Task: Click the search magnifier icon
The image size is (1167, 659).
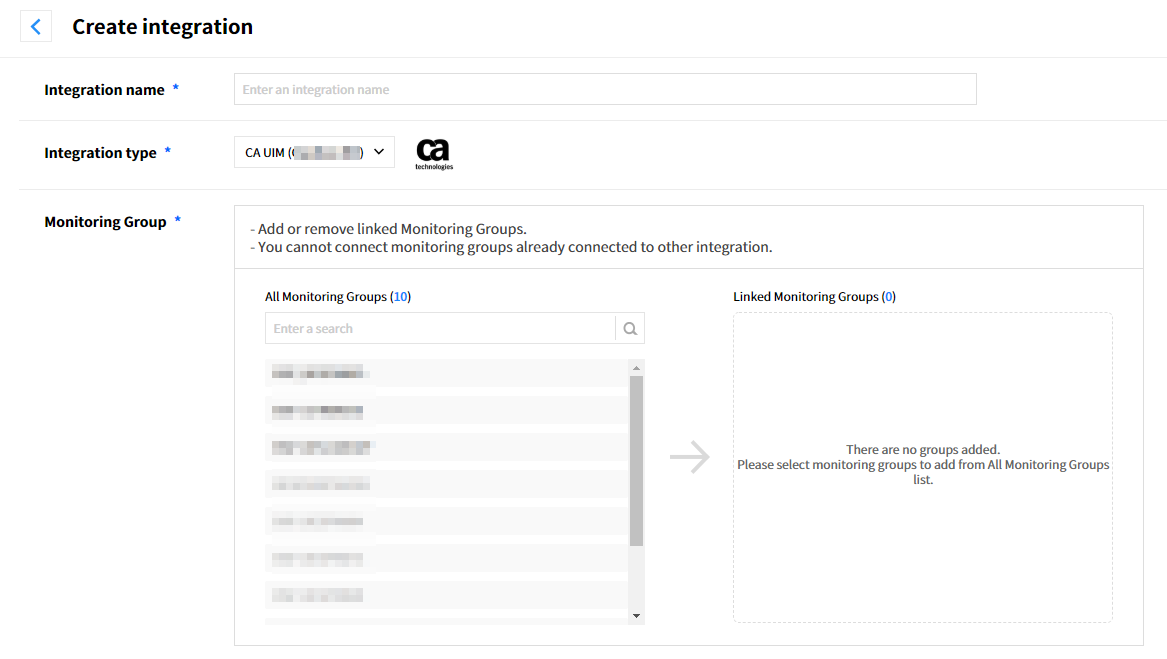Action: coord(630,329)
